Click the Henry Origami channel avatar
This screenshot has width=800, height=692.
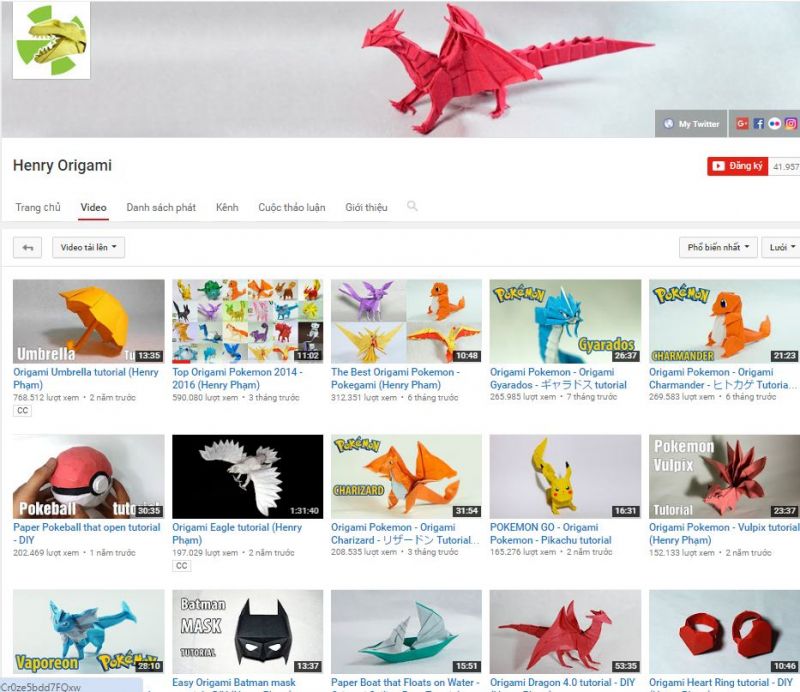pyautogui.click(x=51, y=41)
